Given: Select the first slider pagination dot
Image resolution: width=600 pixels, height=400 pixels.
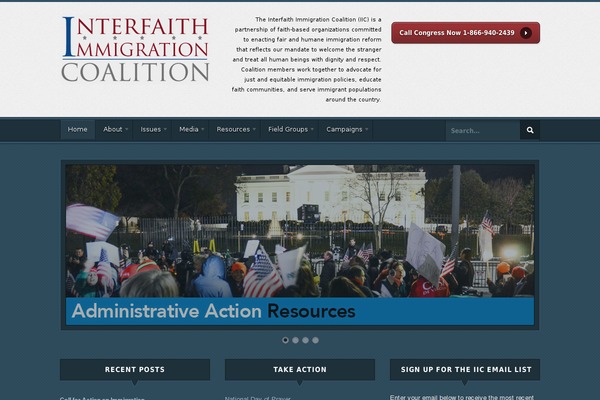Looking at the screenshot, I should 285,340.
